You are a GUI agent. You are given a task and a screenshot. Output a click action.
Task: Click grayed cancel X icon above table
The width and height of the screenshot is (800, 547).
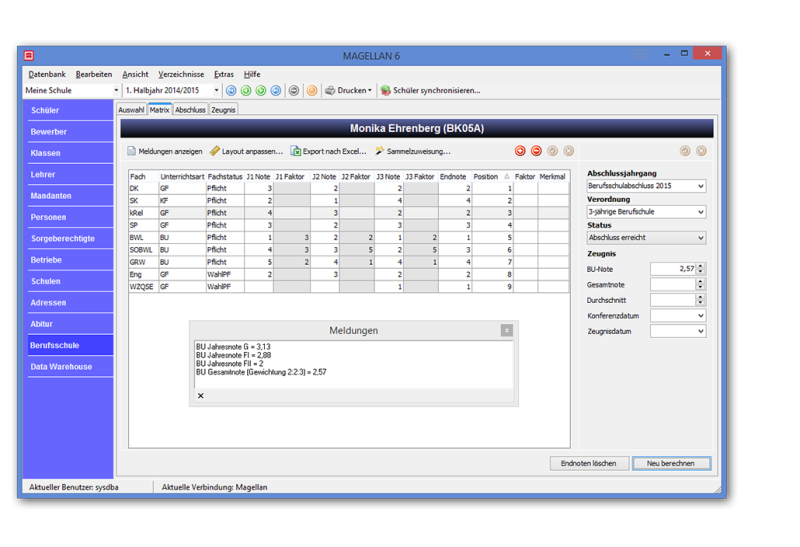pos(568,151)
